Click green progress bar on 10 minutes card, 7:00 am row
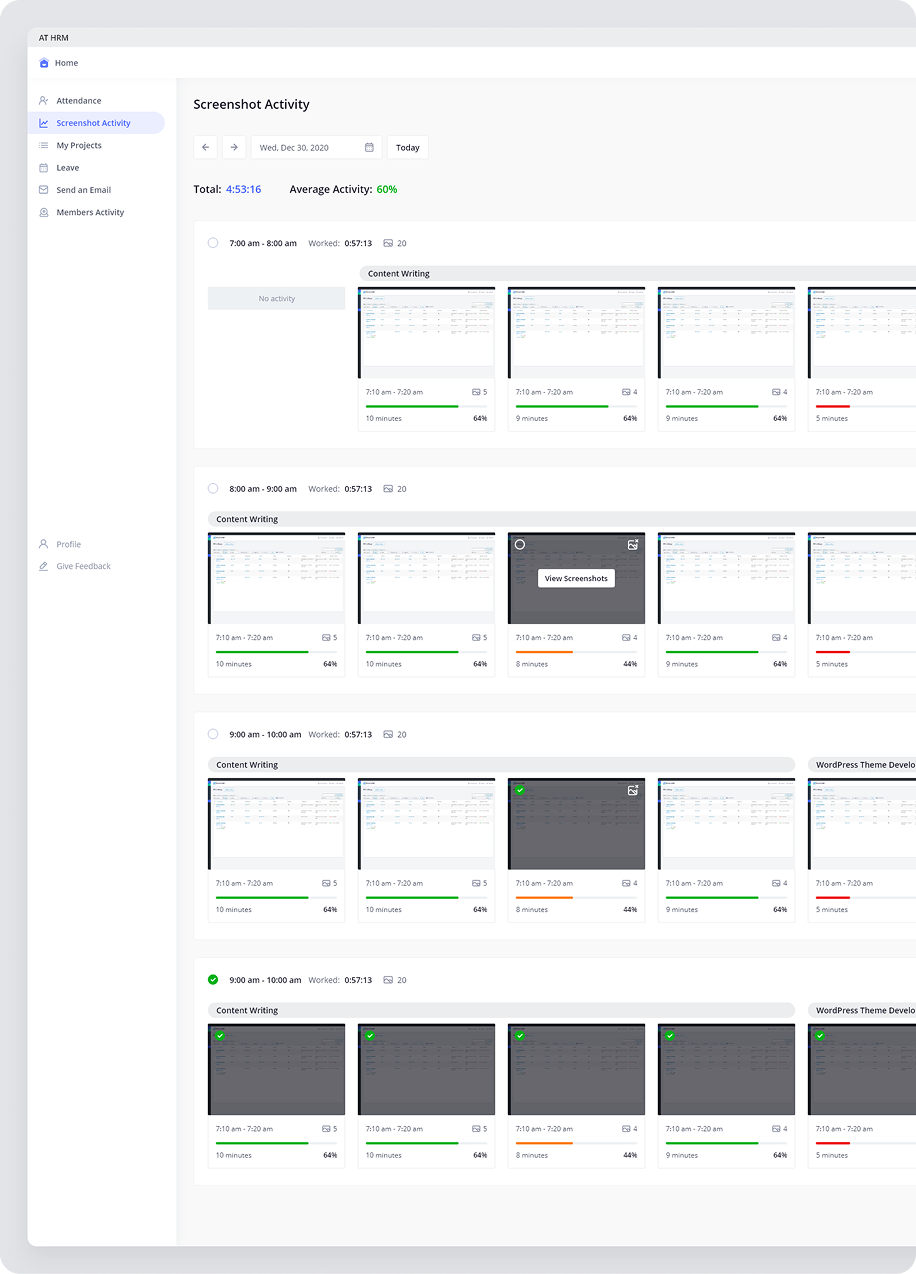The height and width of the screenshot is (1274, 916). 412,406
